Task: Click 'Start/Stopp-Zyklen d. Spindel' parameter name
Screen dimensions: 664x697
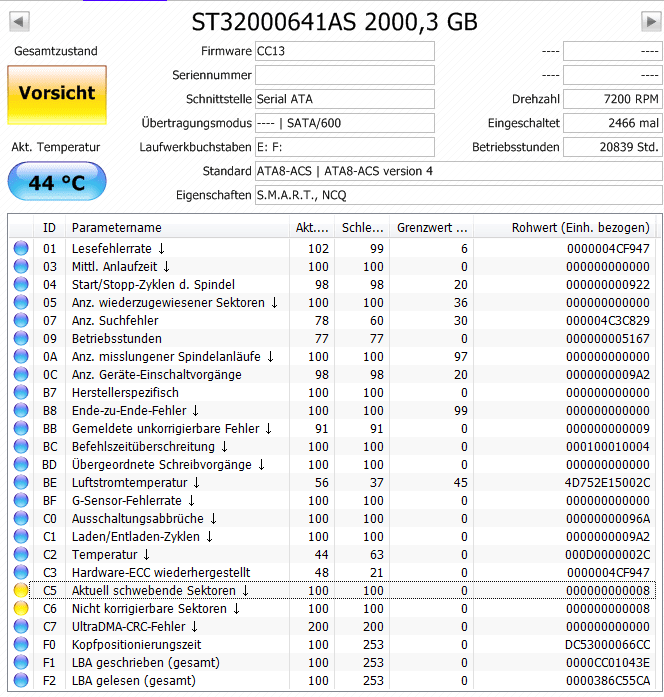Action: (x=153, y=284)
